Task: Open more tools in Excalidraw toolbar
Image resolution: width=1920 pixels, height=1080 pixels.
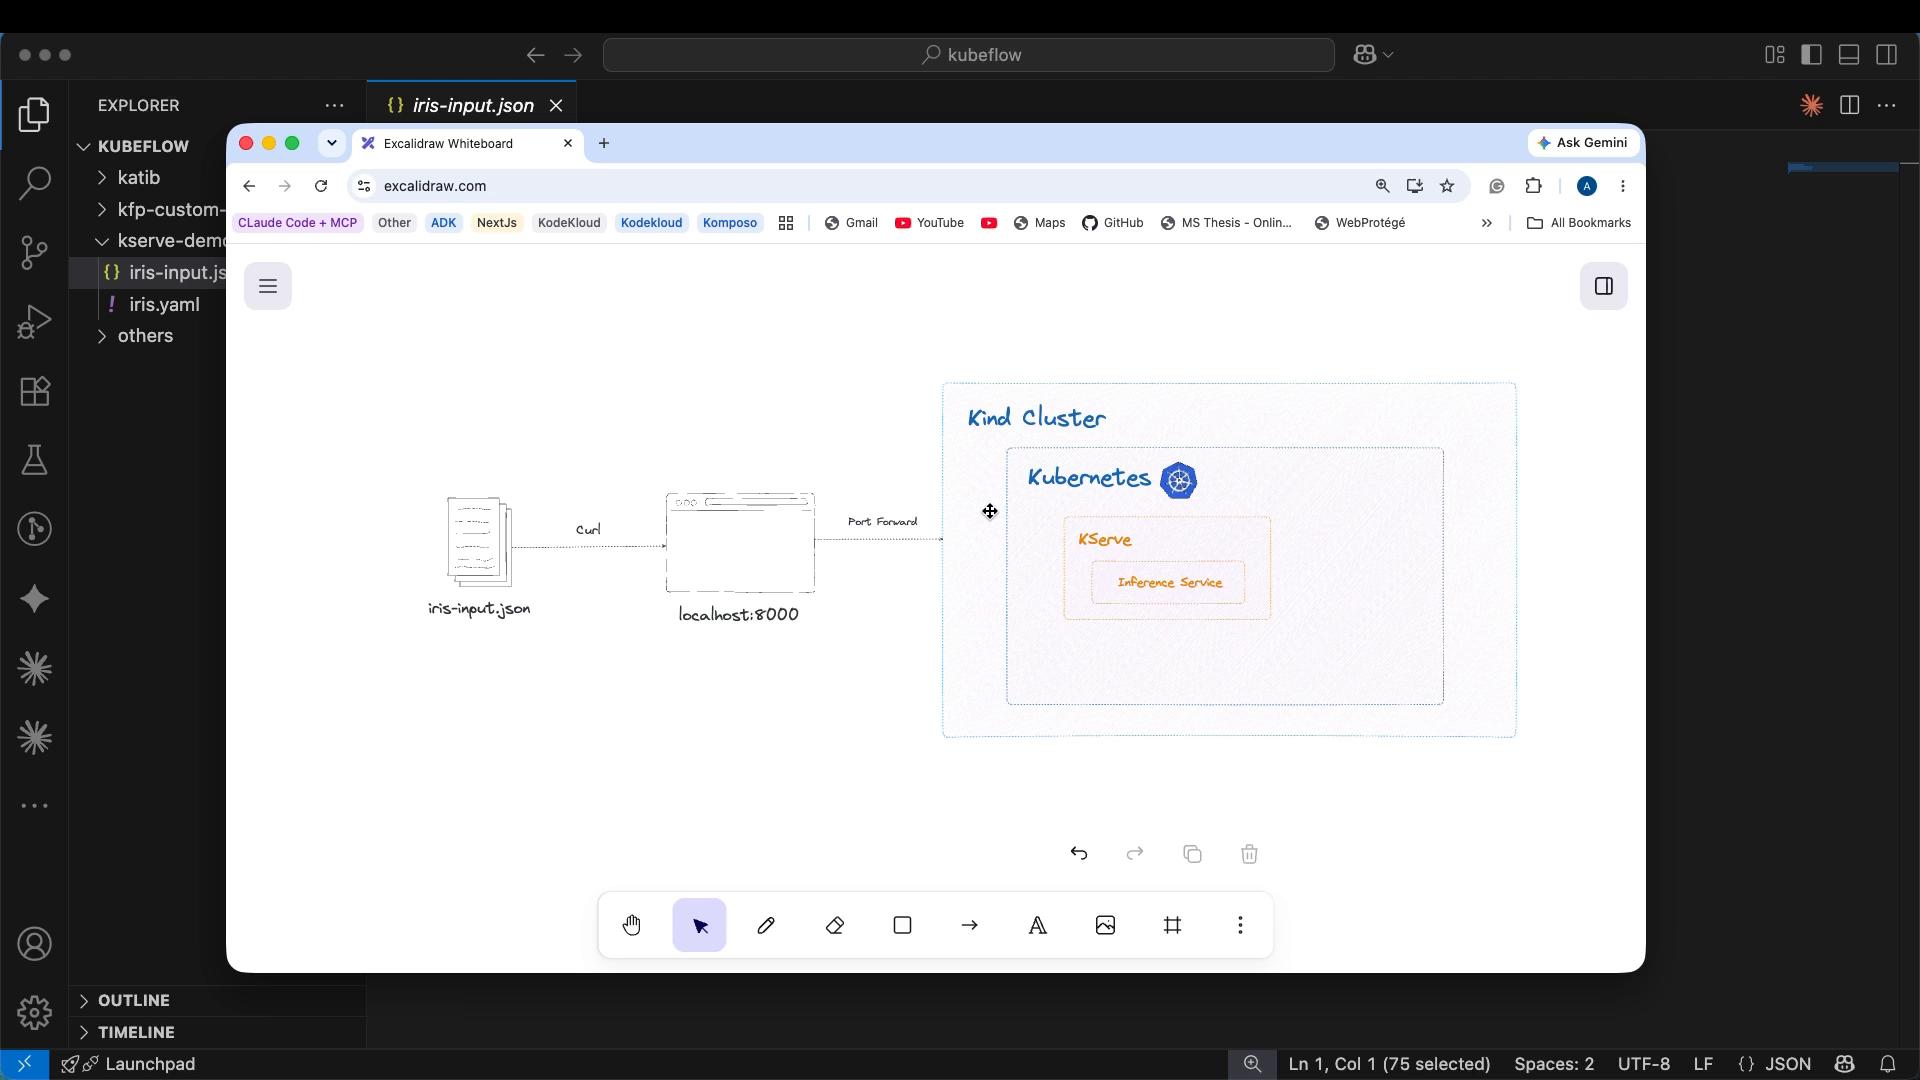Action: 1240,925
